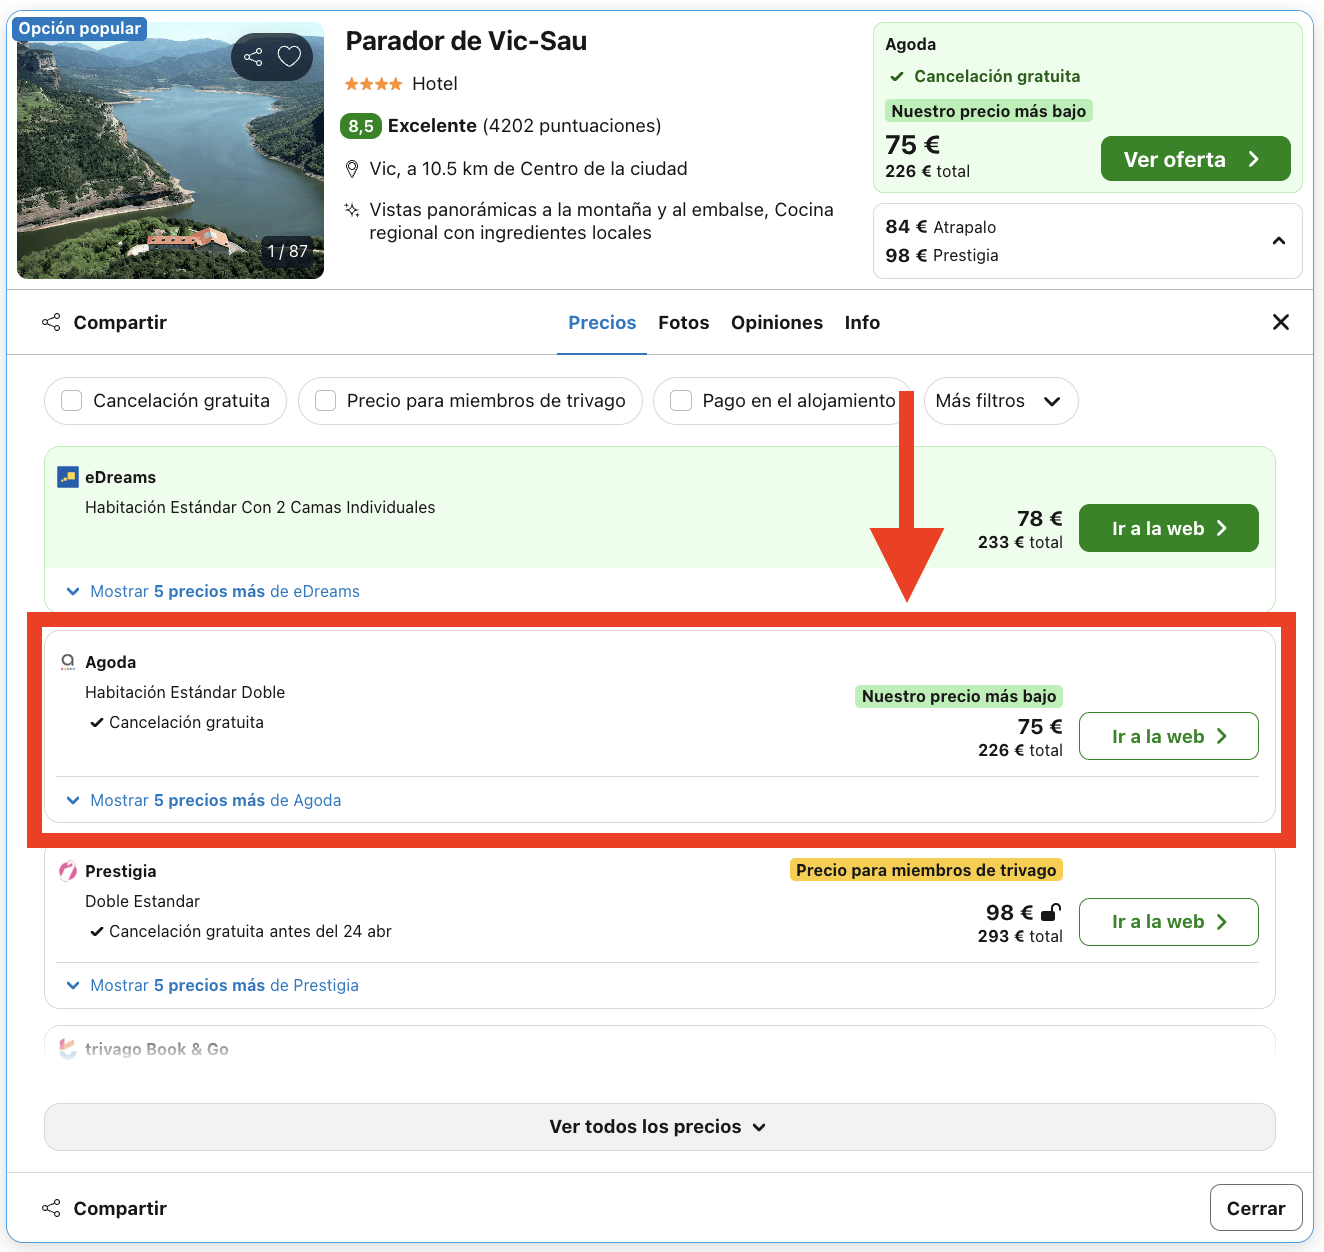Click Nuestro precio más bajo badge in Agoda row
Screen dimensions: 1324x1252
959,696
